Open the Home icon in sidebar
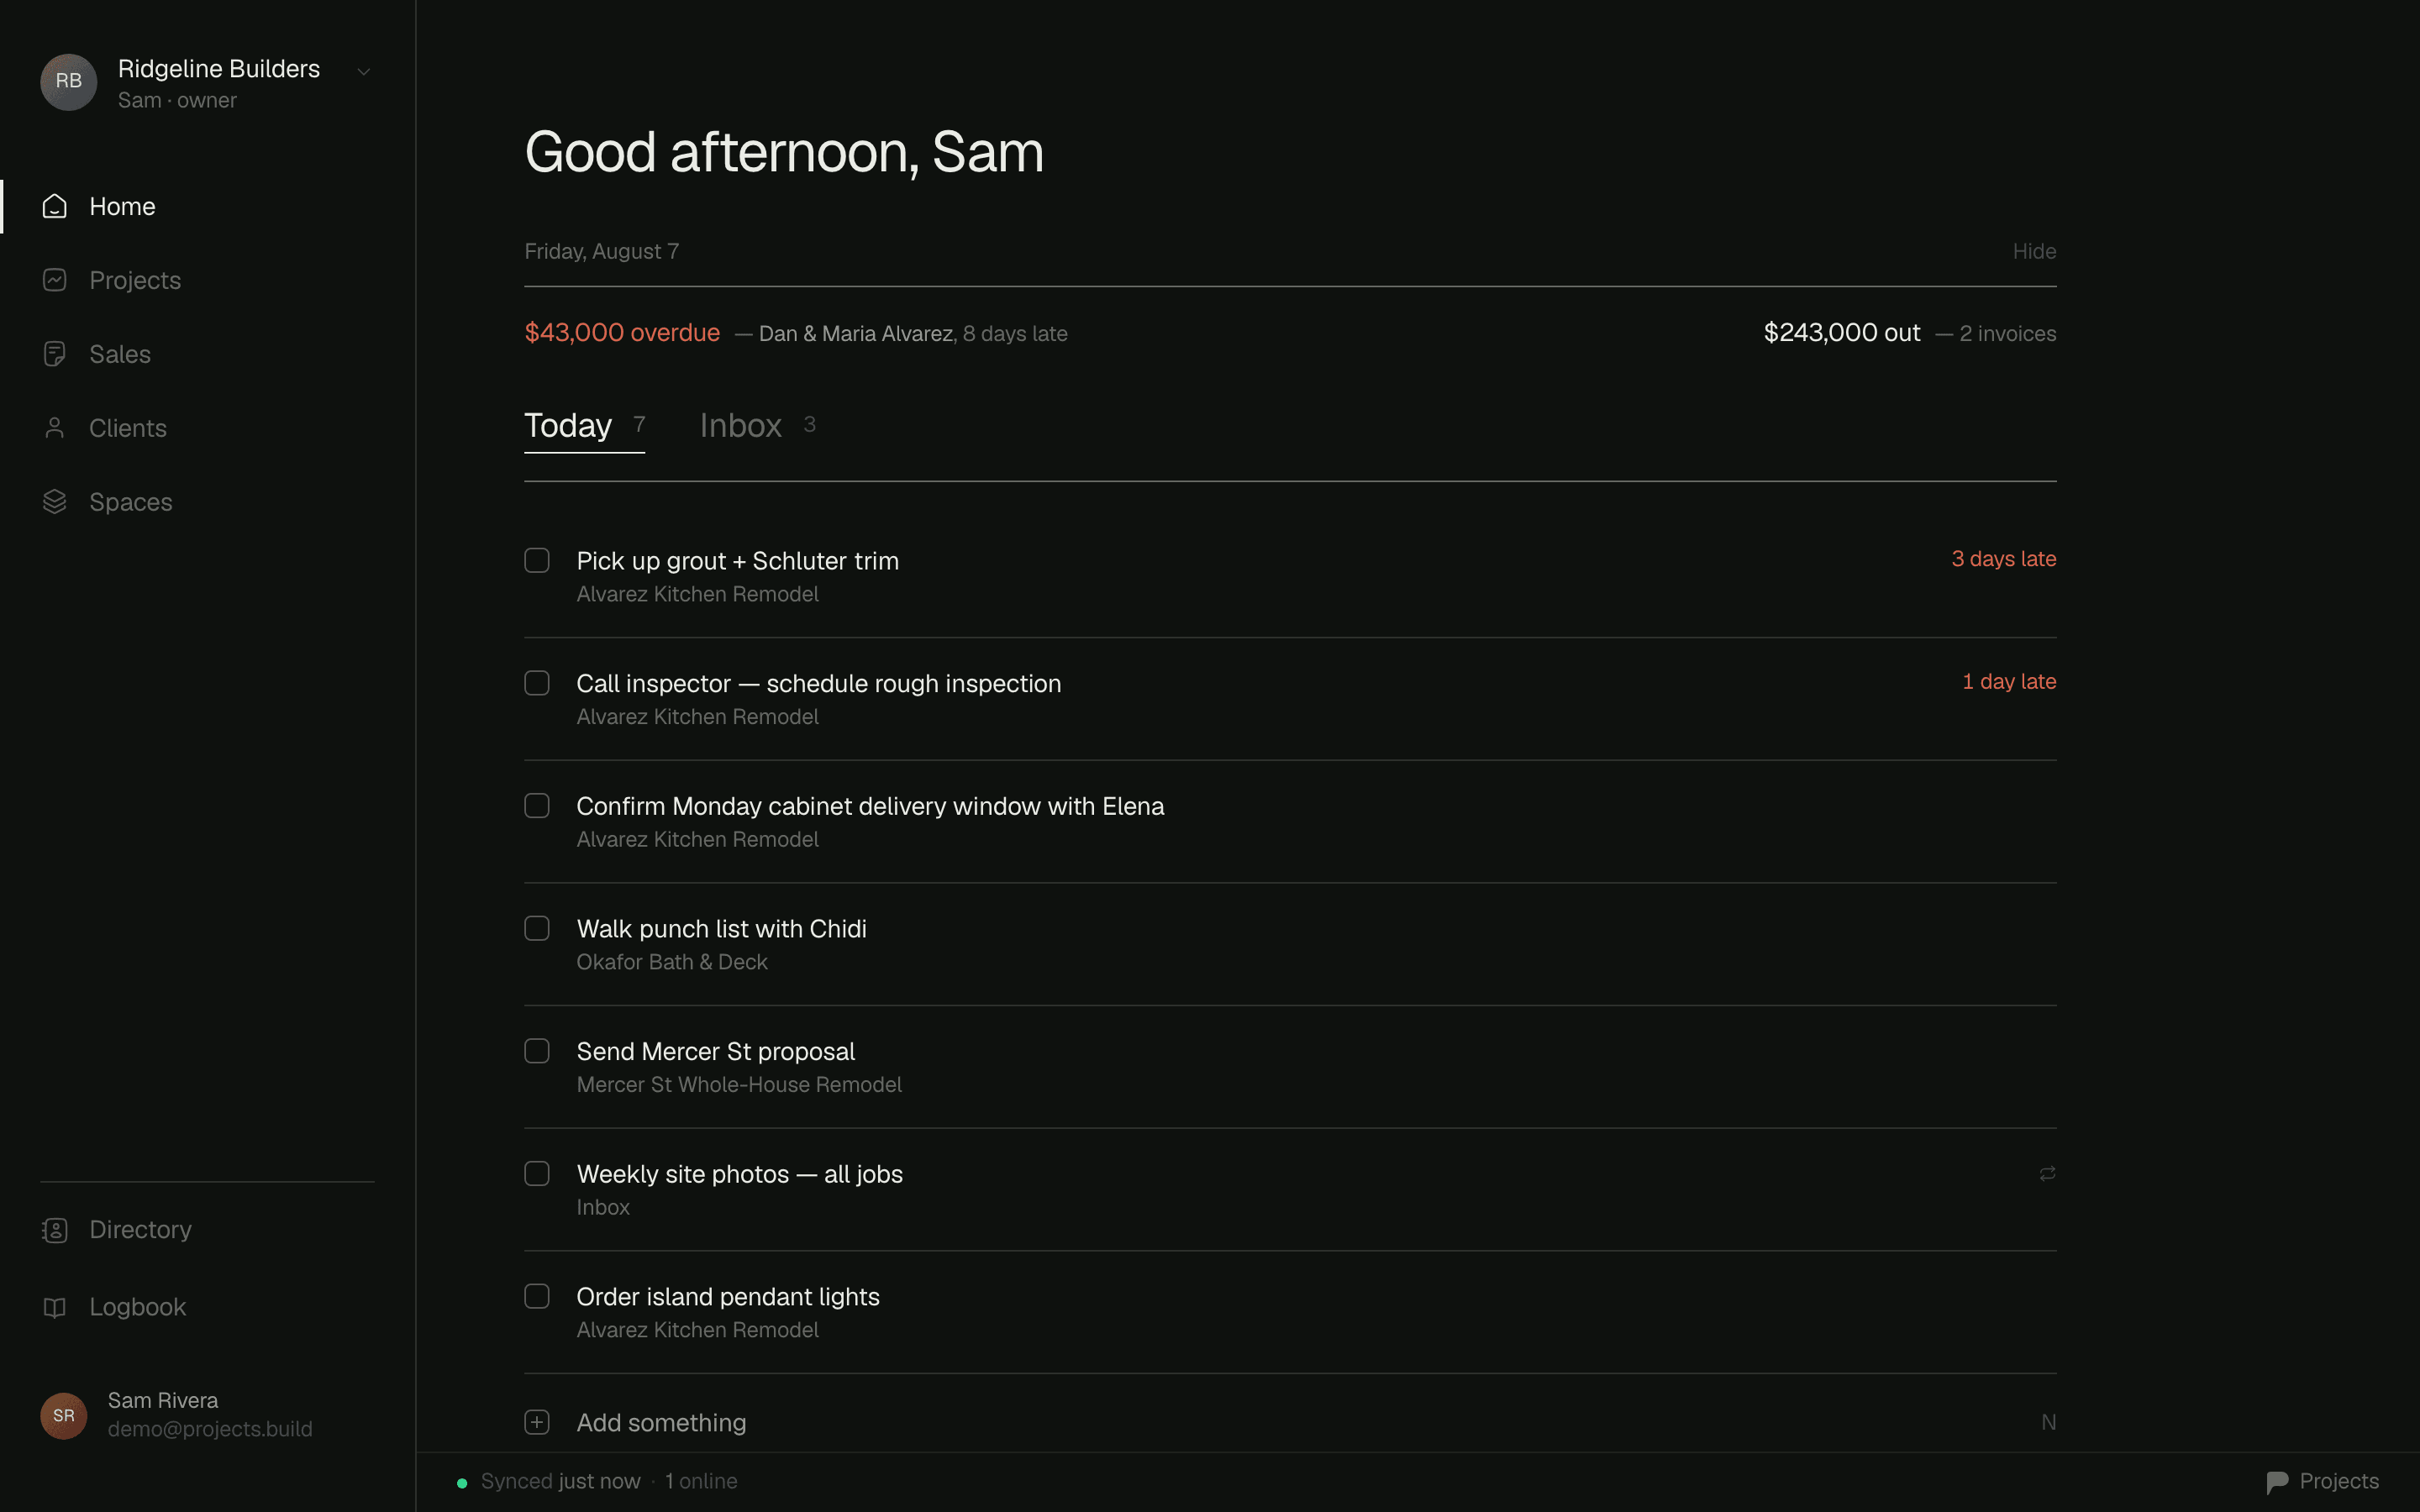 click(x=55, y=206)
